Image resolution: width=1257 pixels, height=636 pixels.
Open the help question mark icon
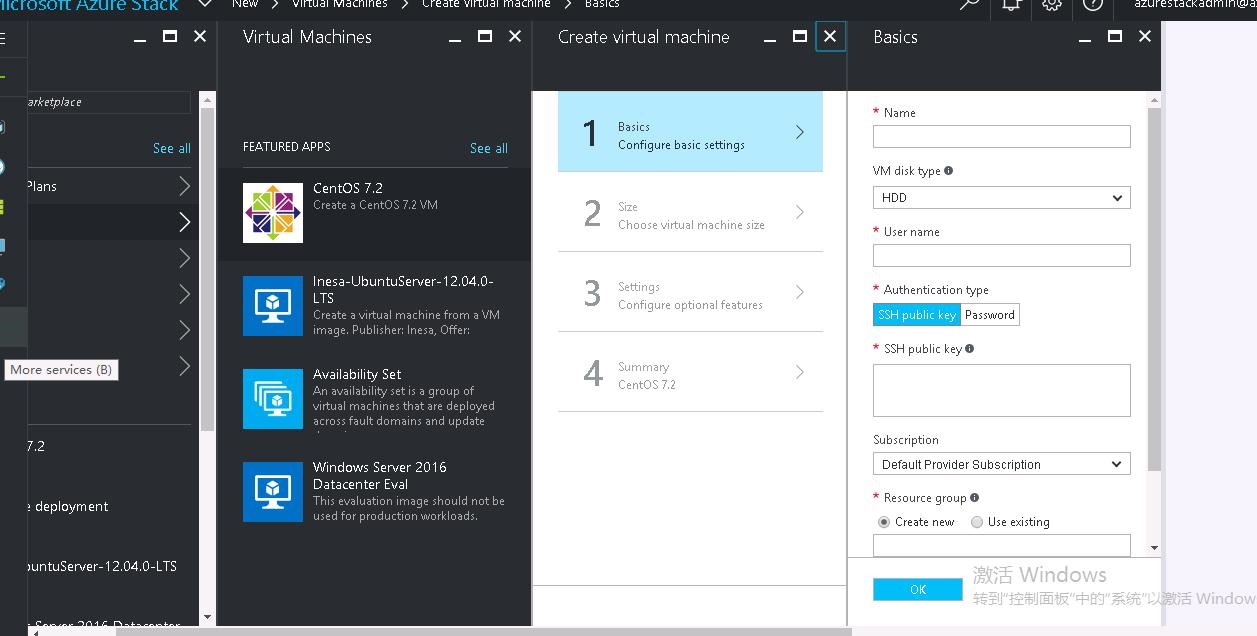click(x=1093, y=5)
